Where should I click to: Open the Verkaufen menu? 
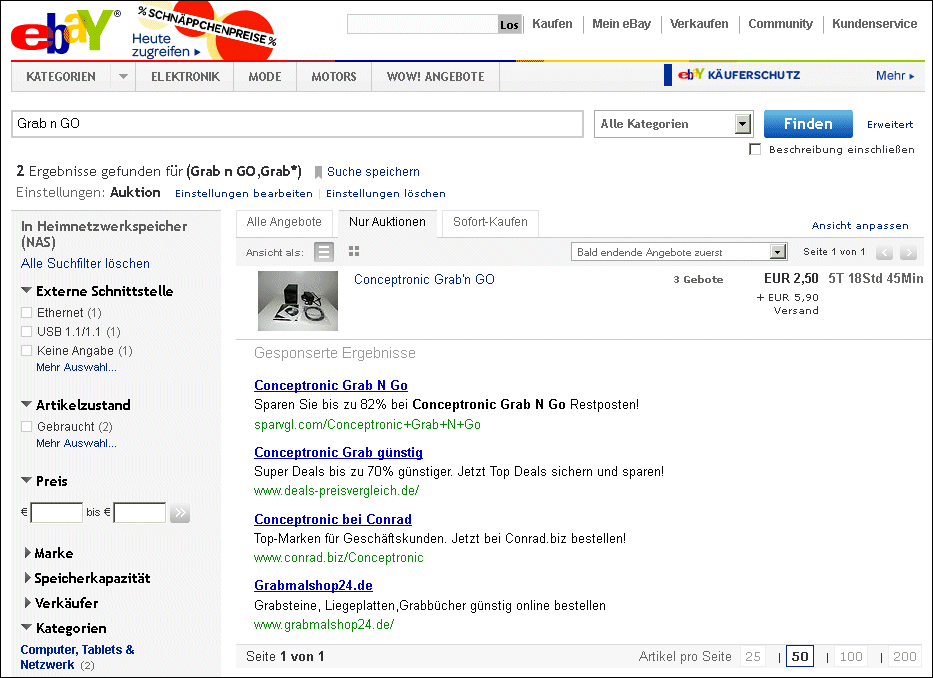(x=699, y=24)
